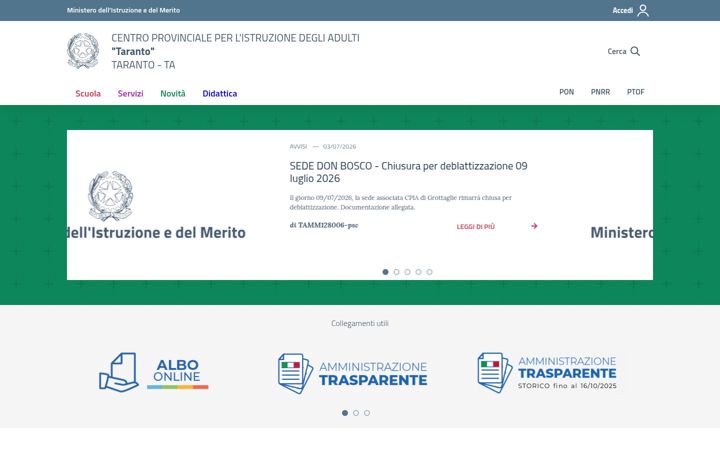The image size is (720, 450).
Task: Select first news carousel dot
Action: (385, 272)
